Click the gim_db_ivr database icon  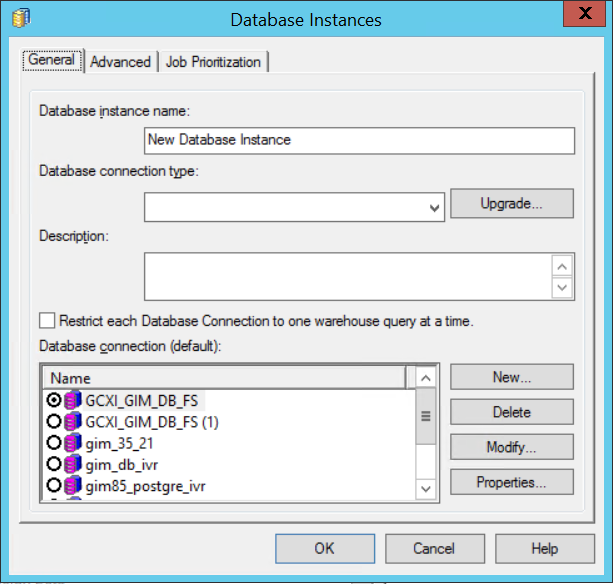pos(73,465)
